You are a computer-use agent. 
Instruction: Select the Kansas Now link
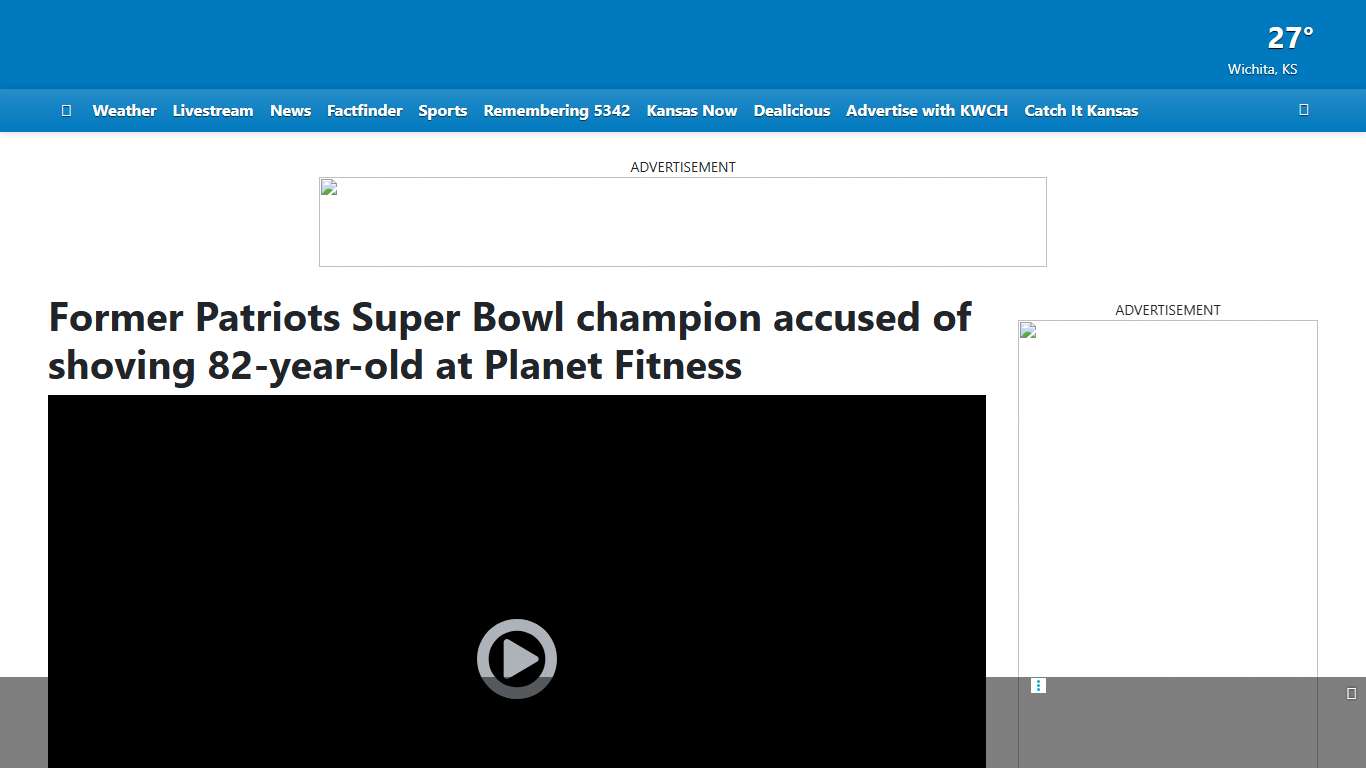[691, 110]
